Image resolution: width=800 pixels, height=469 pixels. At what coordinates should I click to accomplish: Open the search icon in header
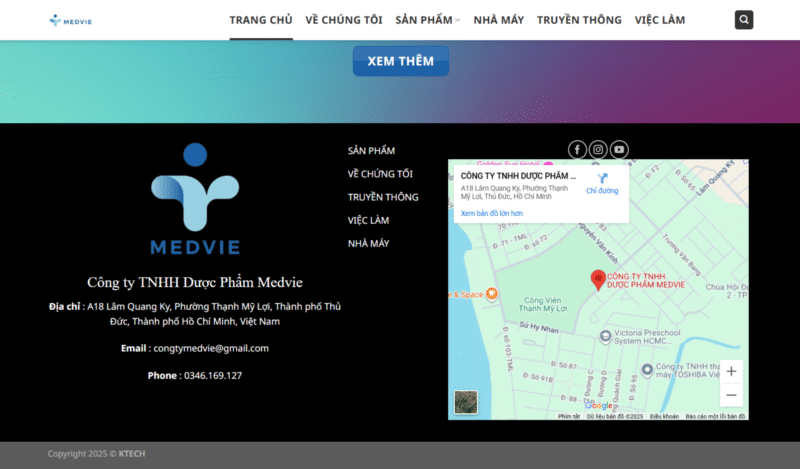click(x=744, y=20)
